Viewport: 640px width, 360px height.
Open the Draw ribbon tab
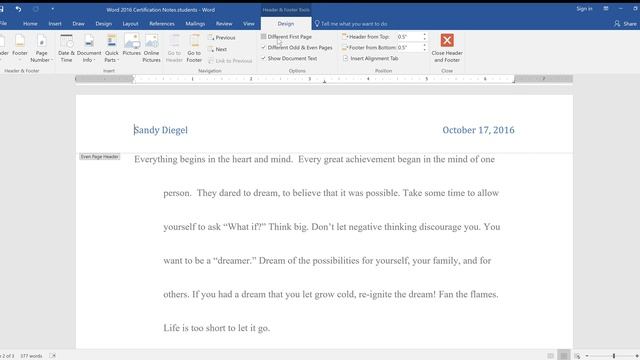78,24
